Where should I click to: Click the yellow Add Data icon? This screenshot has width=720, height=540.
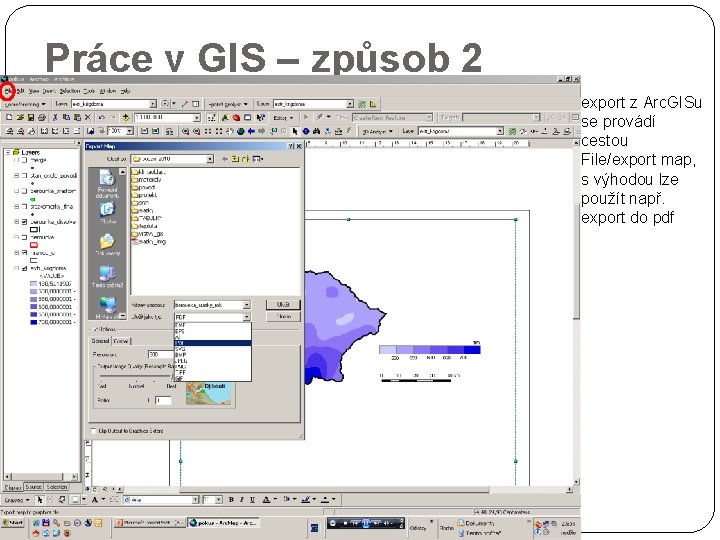[x=125, y=118]
